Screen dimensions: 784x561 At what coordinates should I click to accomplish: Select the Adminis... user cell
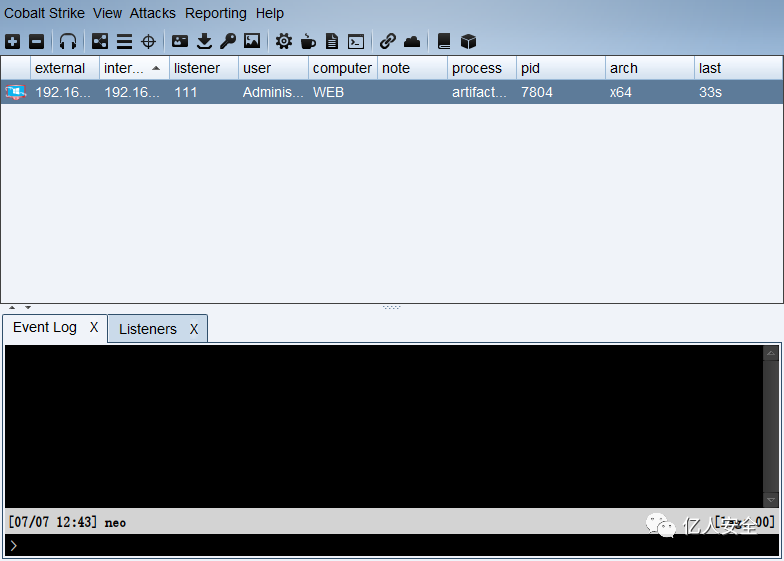[273, 92]
